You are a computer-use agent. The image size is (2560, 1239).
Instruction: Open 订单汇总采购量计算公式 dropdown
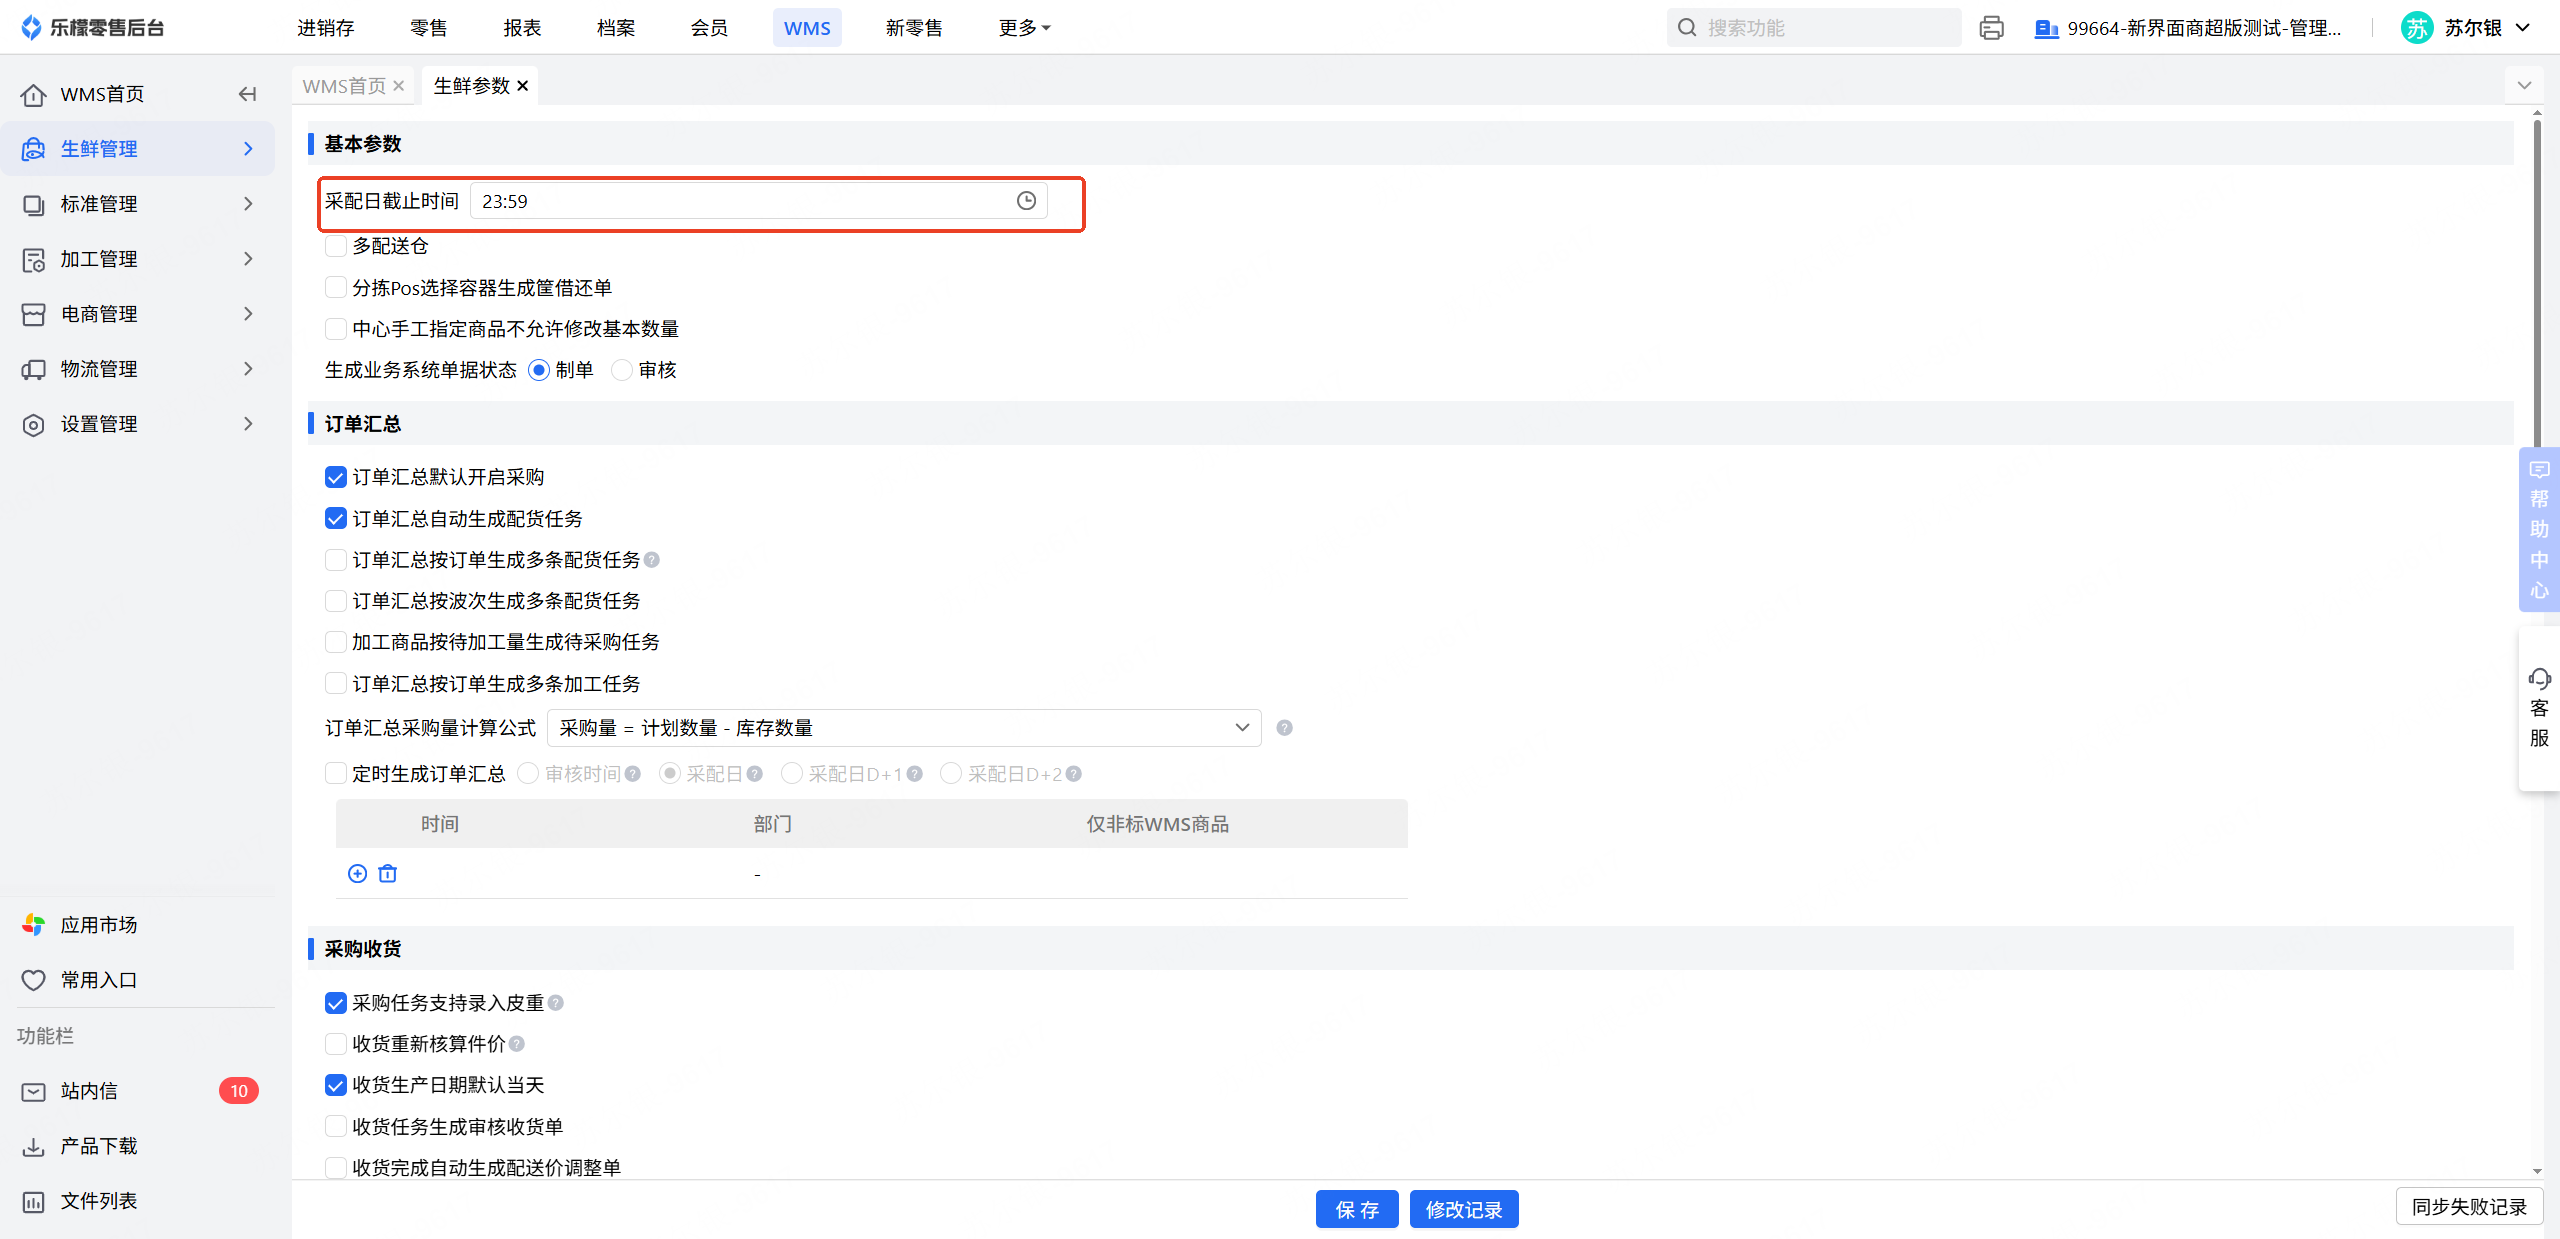[904, 728]
